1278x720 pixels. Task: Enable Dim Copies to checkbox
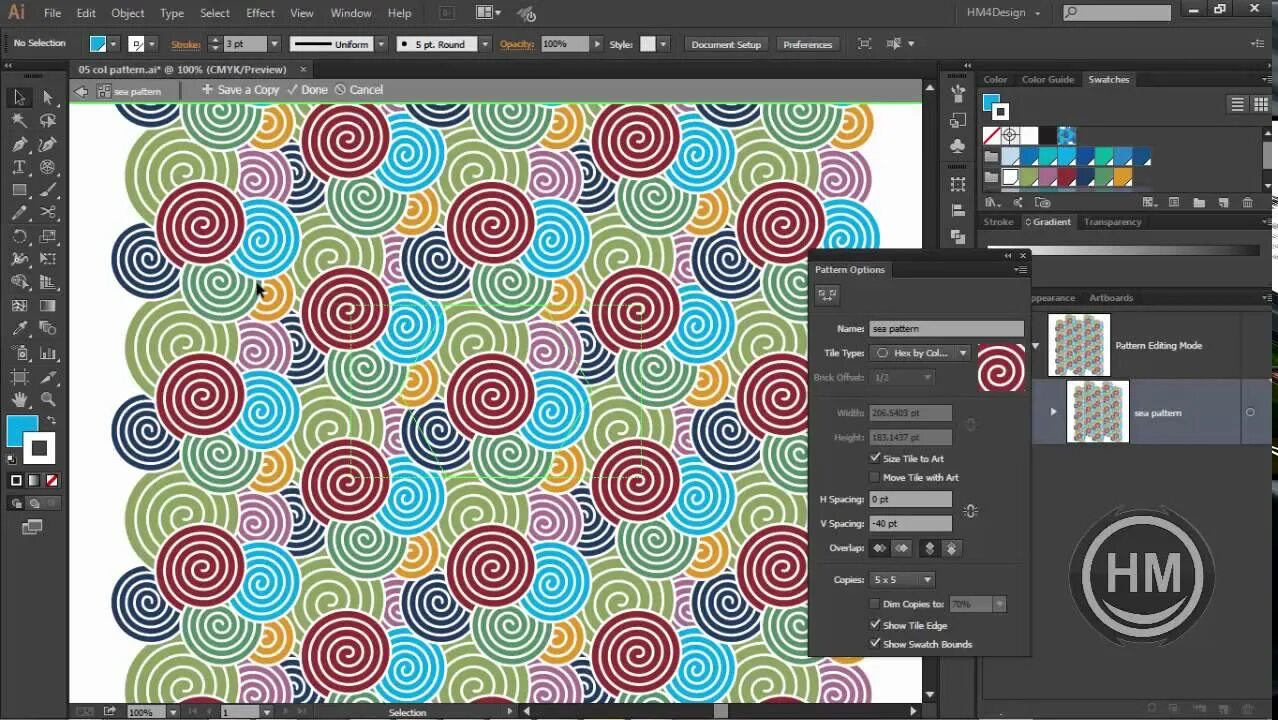pyautogui.click(x=875, y=604)
